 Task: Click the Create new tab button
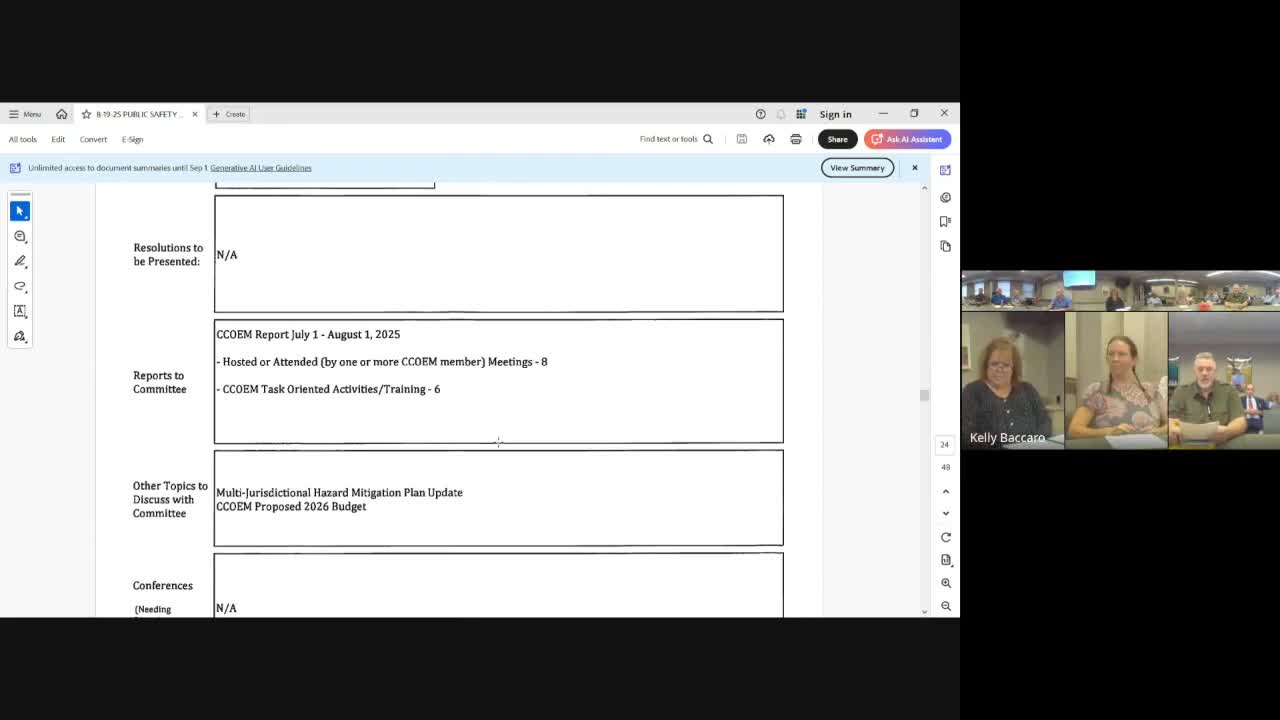click(229, 114)
